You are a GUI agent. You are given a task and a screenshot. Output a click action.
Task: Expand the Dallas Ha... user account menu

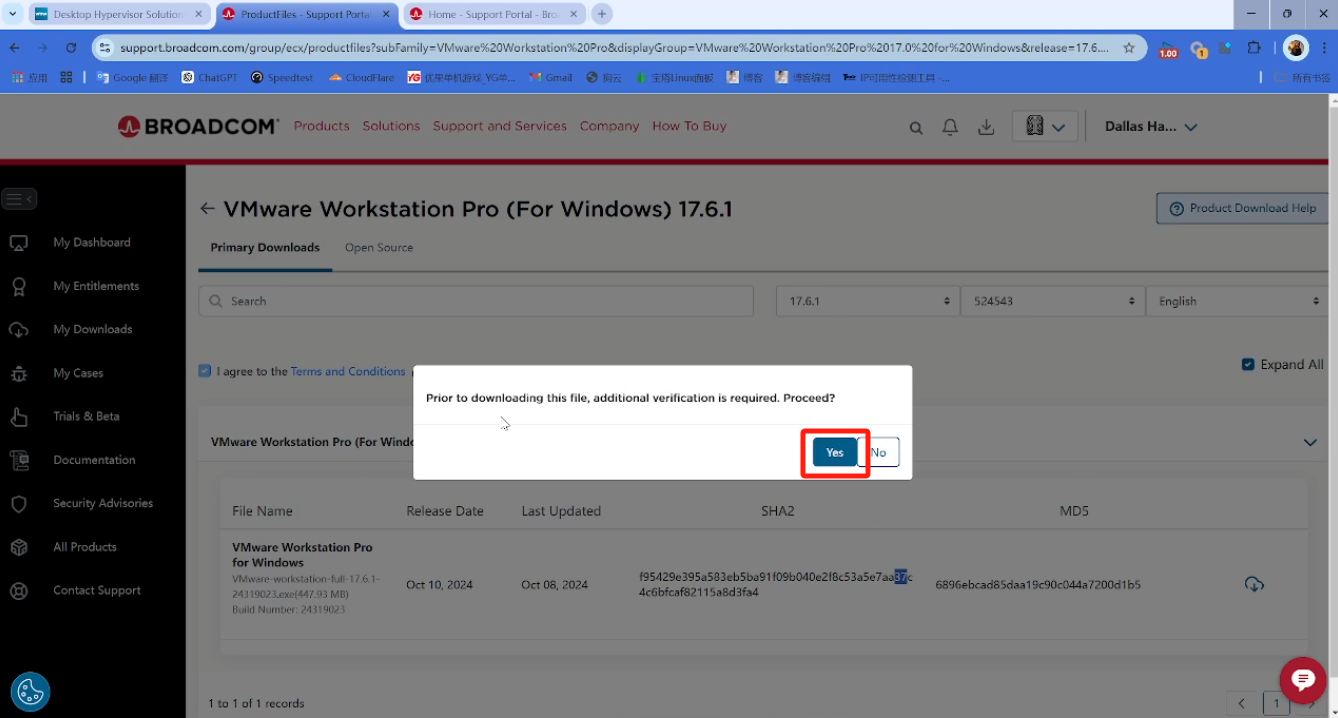1151,126
